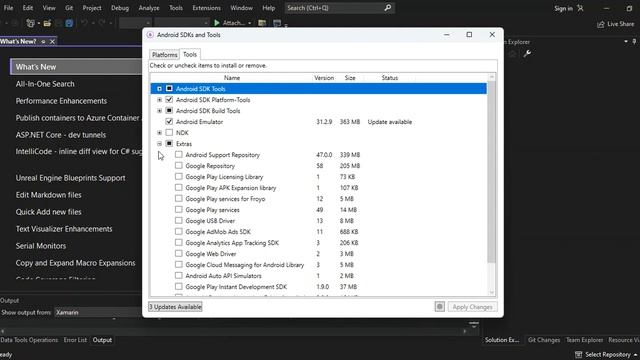Open the Extensions menu

[207, 8]
